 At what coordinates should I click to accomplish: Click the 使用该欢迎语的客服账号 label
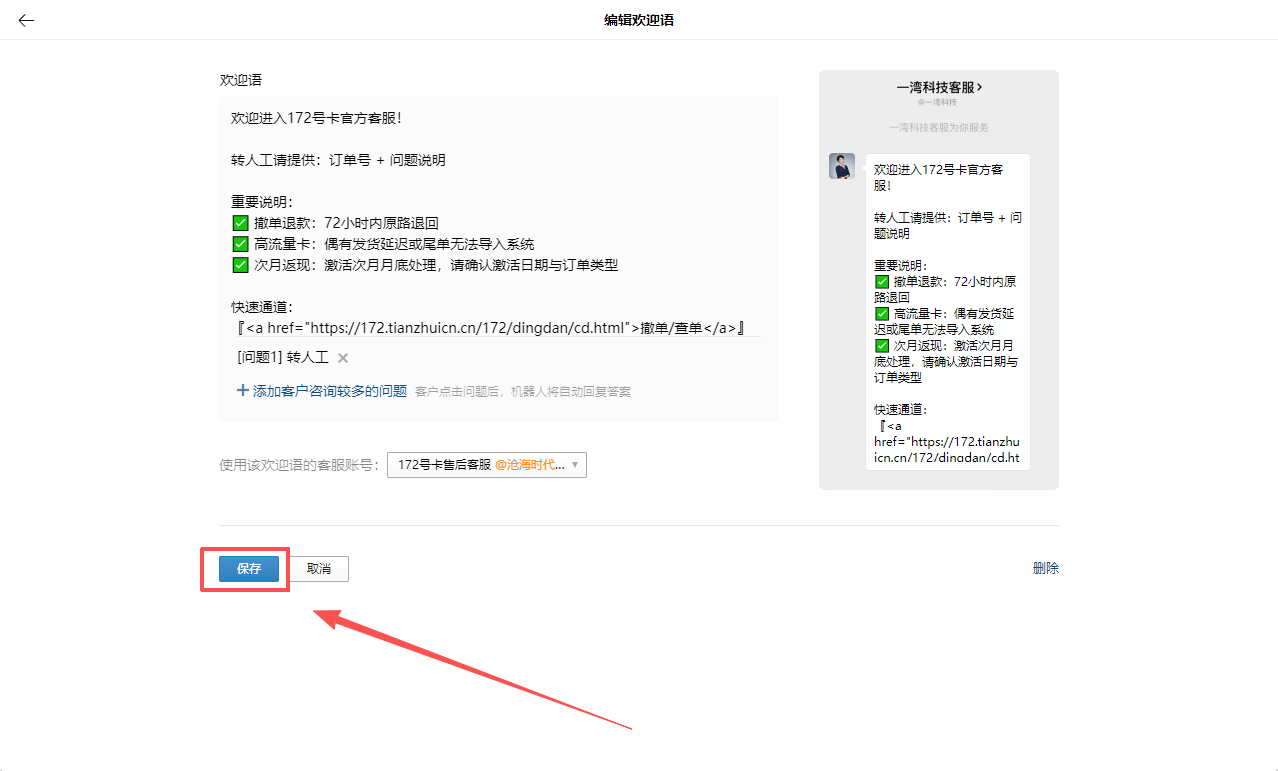(300, 466)
